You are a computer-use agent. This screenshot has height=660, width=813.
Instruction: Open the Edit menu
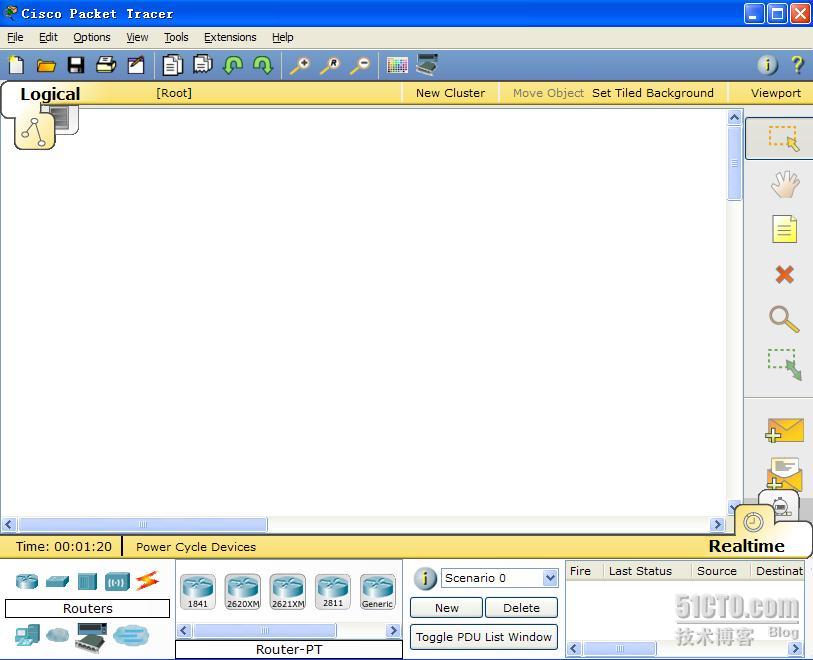48,37
